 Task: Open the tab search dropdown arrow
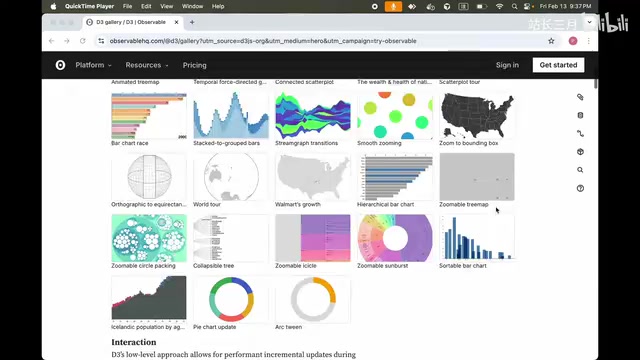tap(589, 22)
